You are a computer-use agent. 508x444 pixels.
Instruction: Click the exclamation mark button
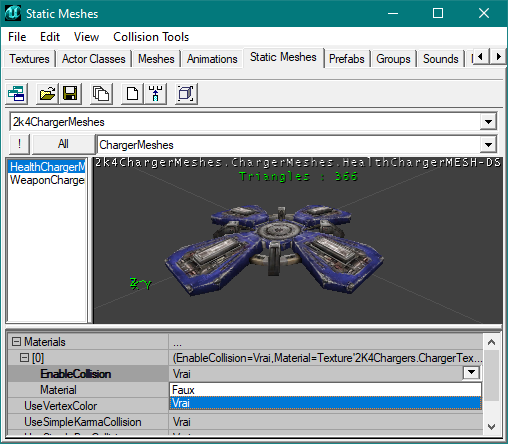[x=19, y=144]
